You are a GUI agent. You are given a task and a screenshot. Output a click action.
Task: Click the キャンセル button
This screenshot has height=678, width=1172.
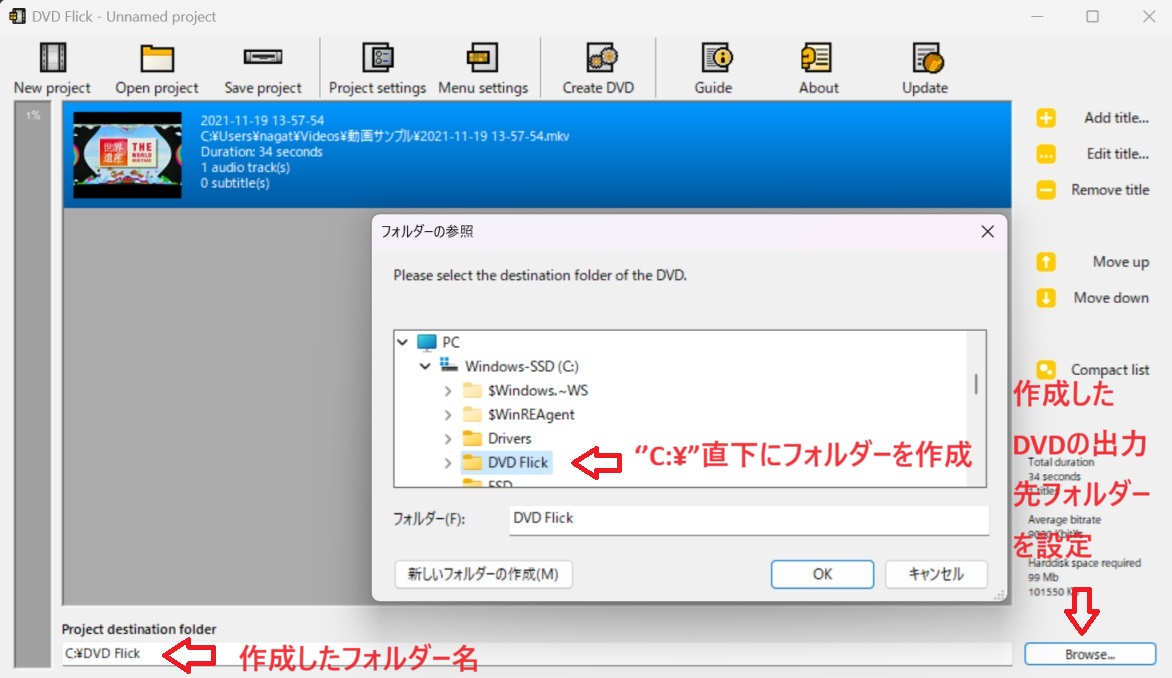point(936,574)
